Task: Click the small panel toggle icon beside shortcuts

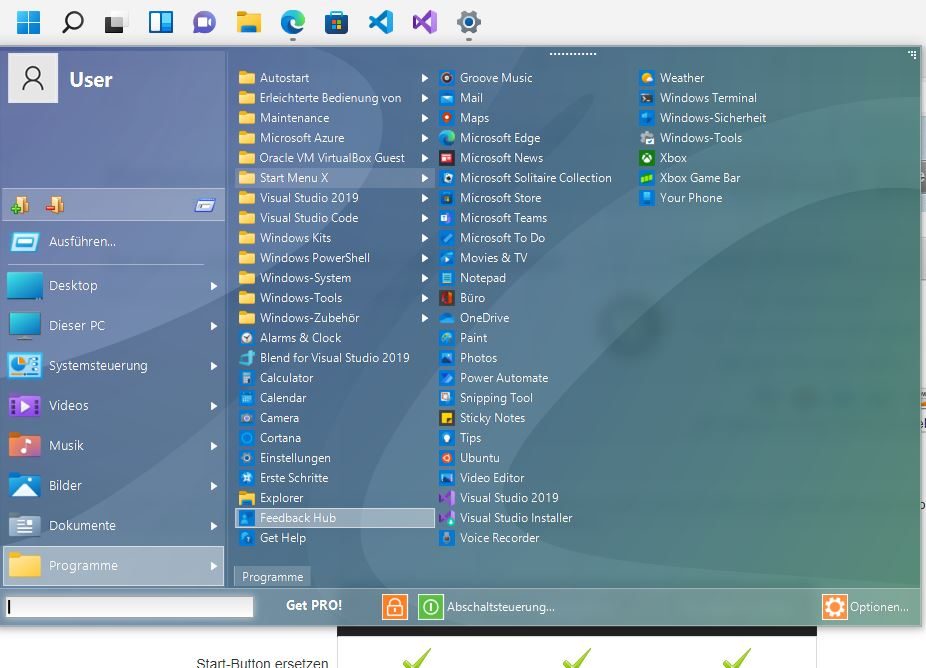Action: coord(205,206)
